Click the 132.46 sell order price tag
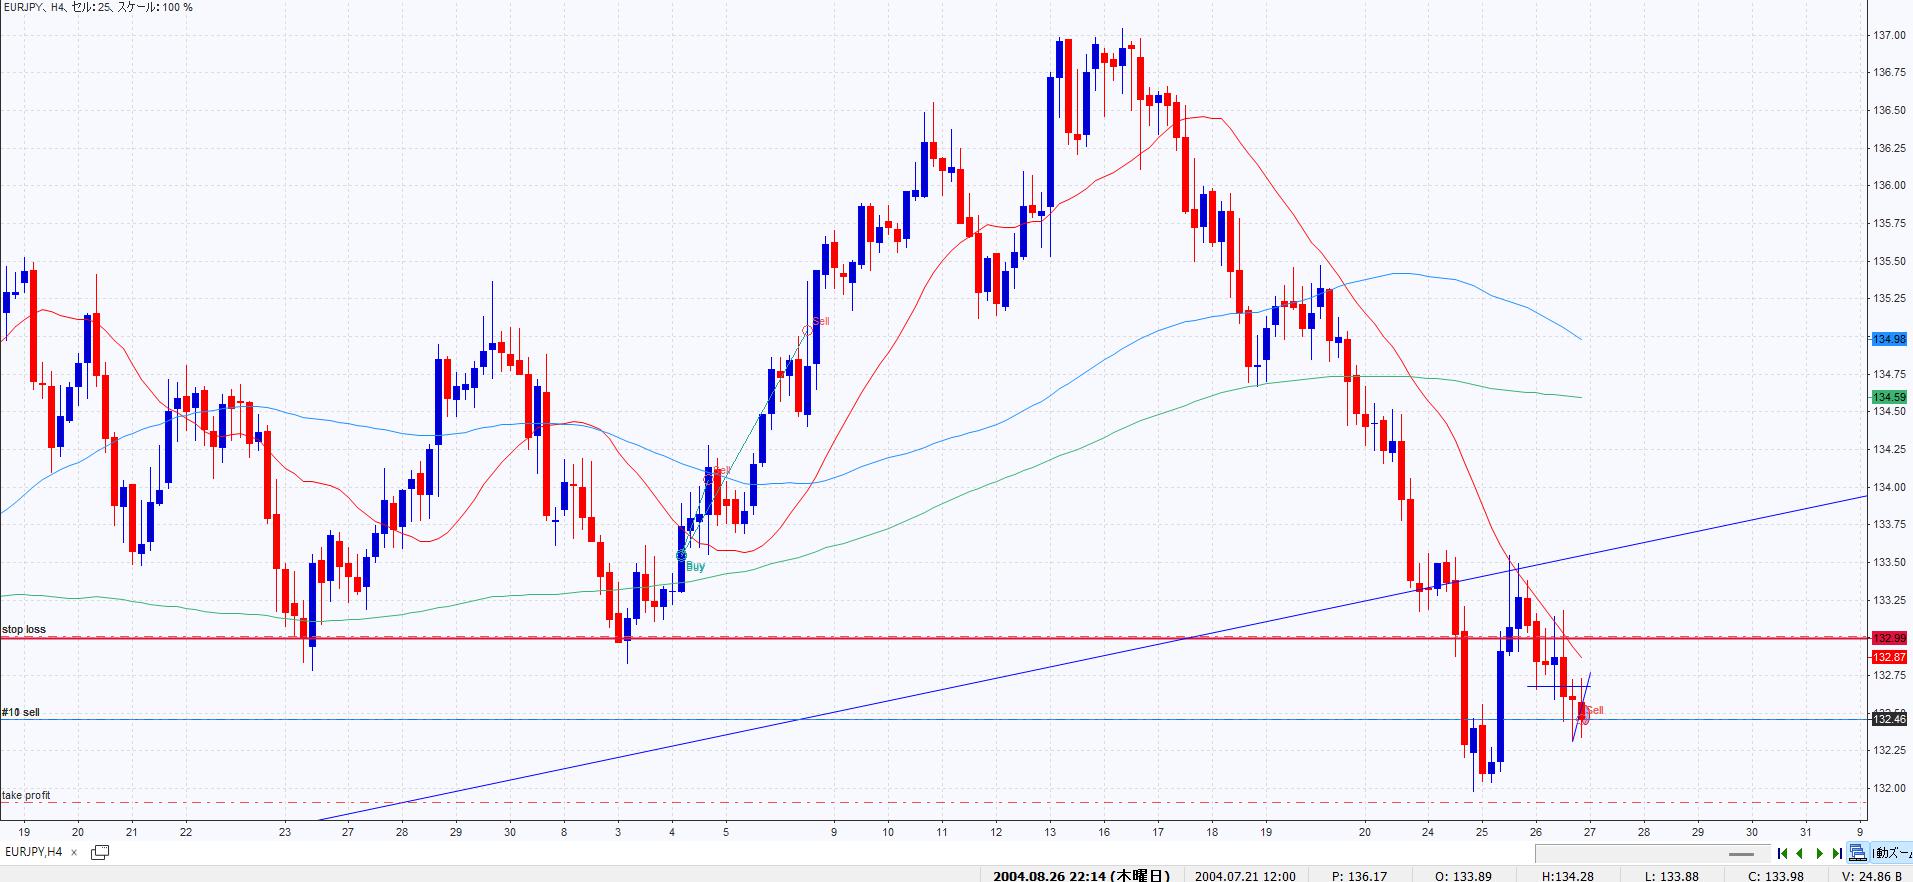The width and height of the screenshot is (1913, 882). (1889, 719)
